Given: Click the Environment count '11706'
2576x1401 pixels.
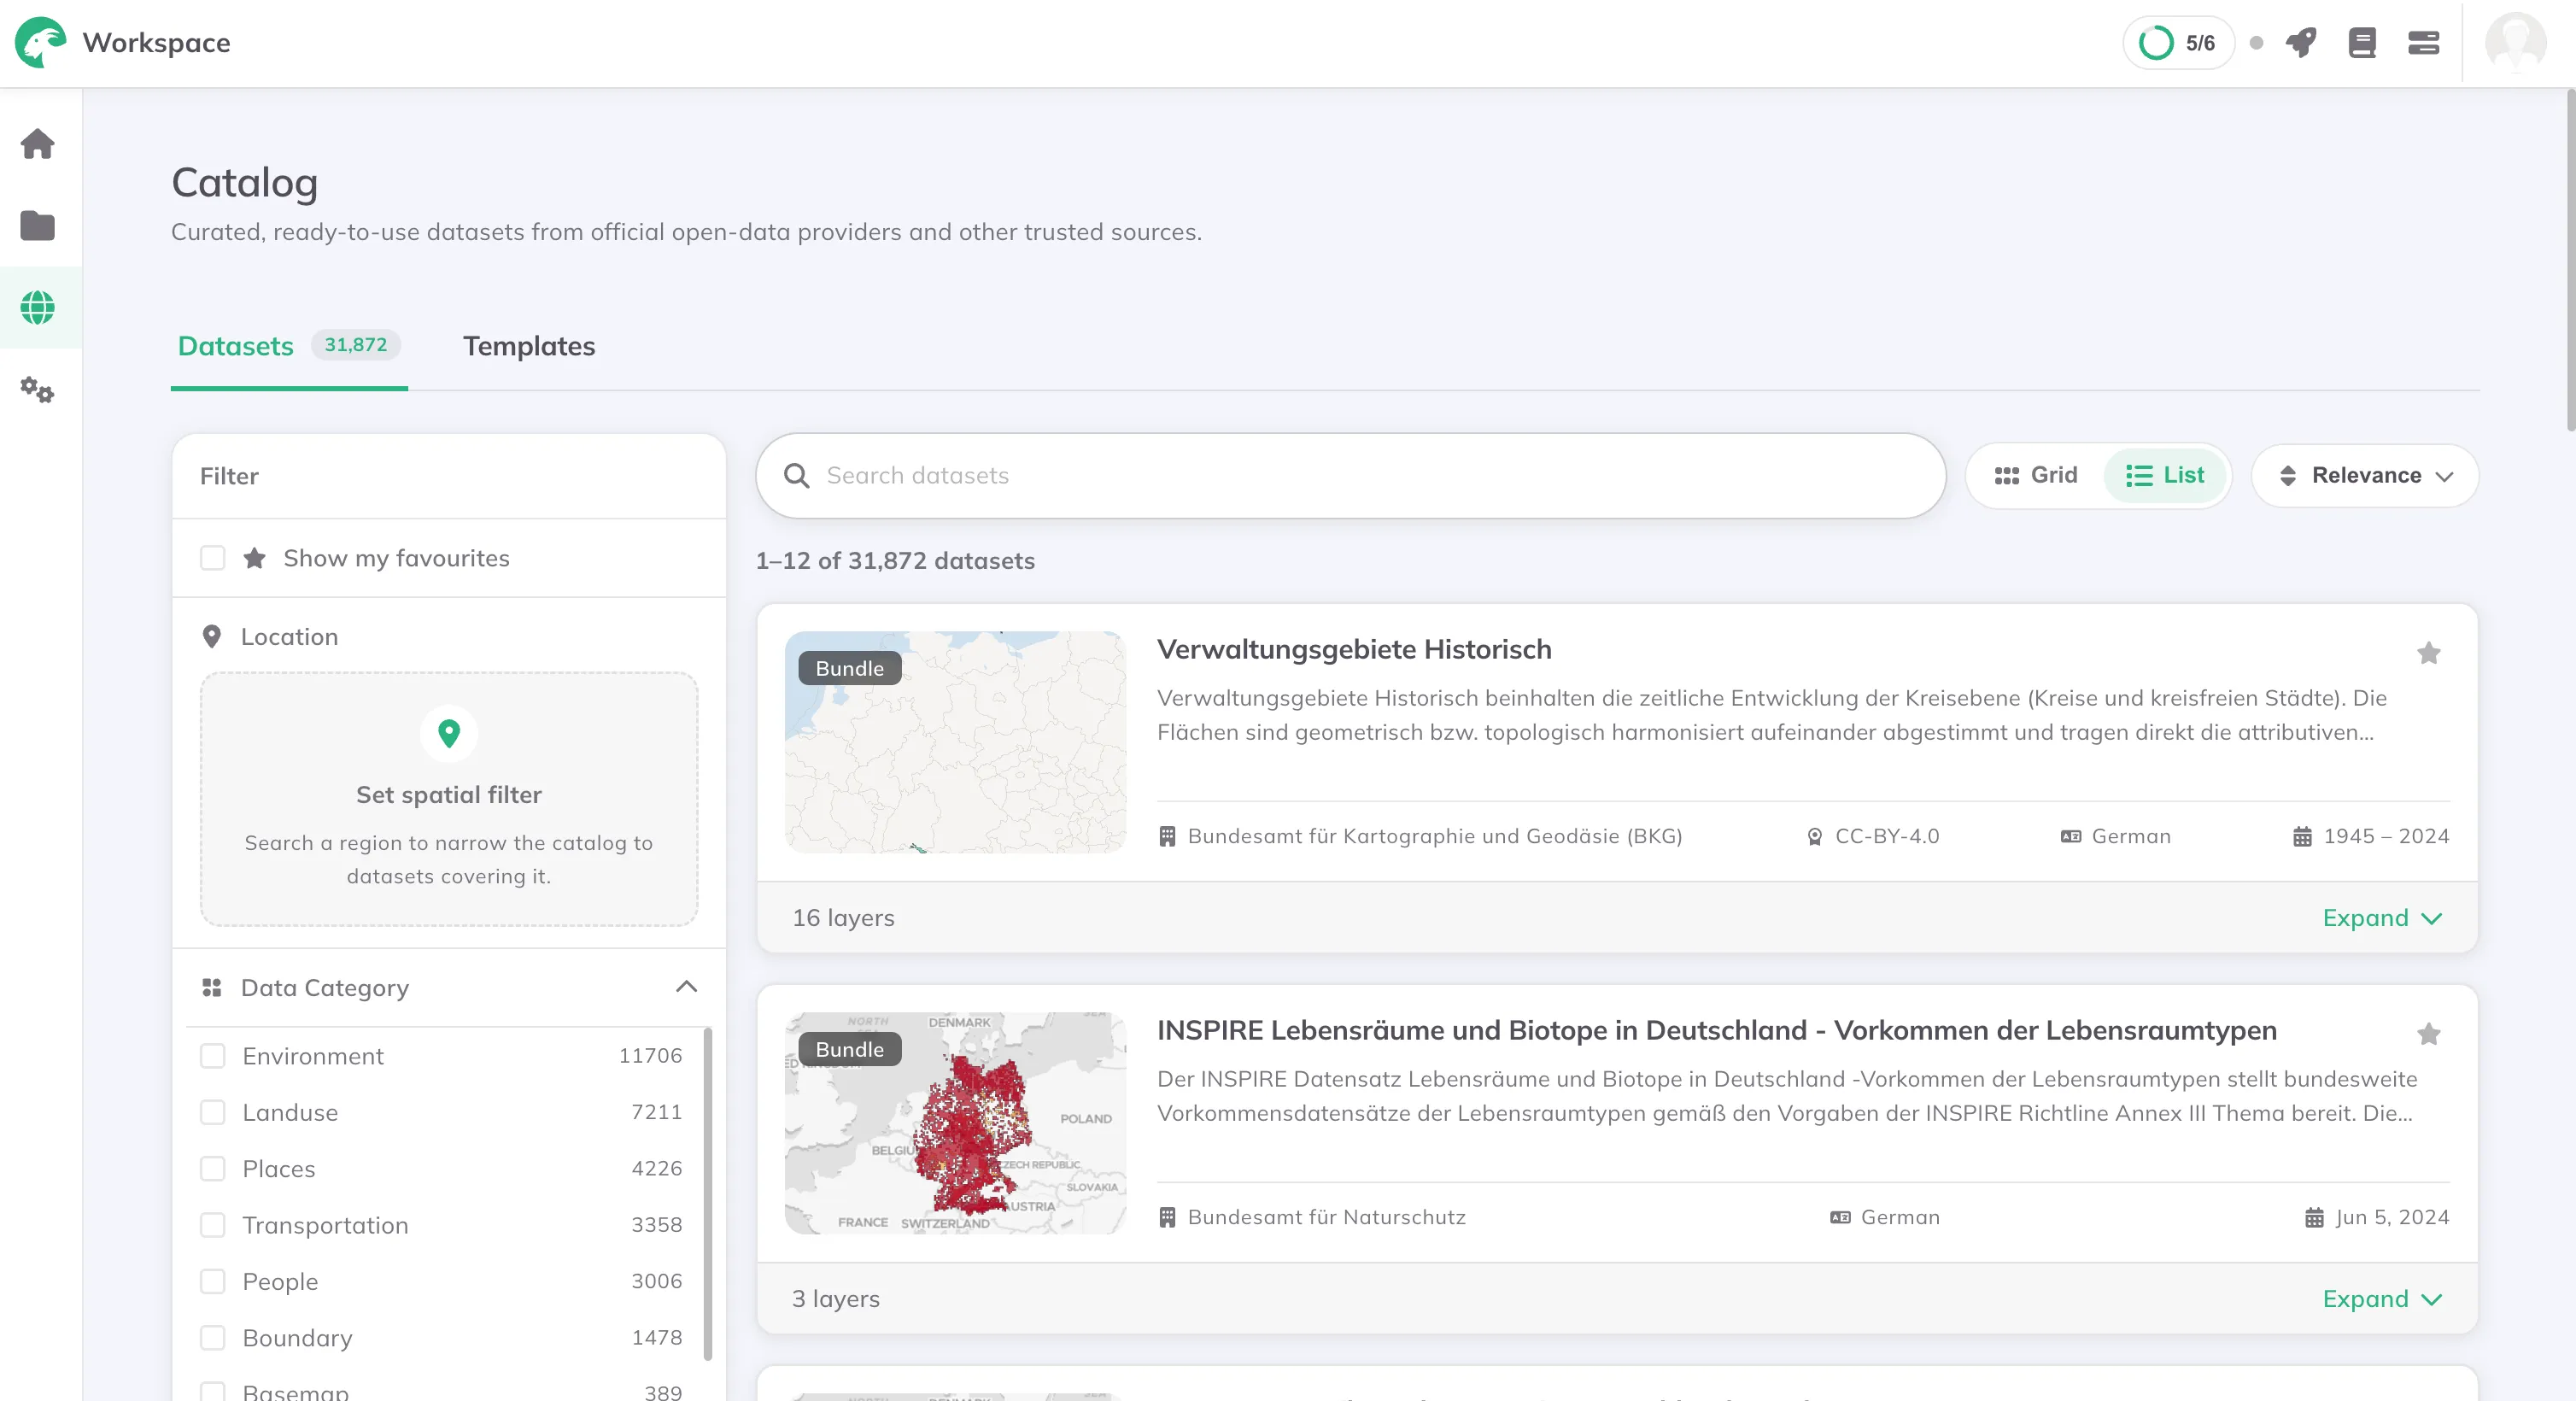Looking at the screenshot, I should [650, 1057].
